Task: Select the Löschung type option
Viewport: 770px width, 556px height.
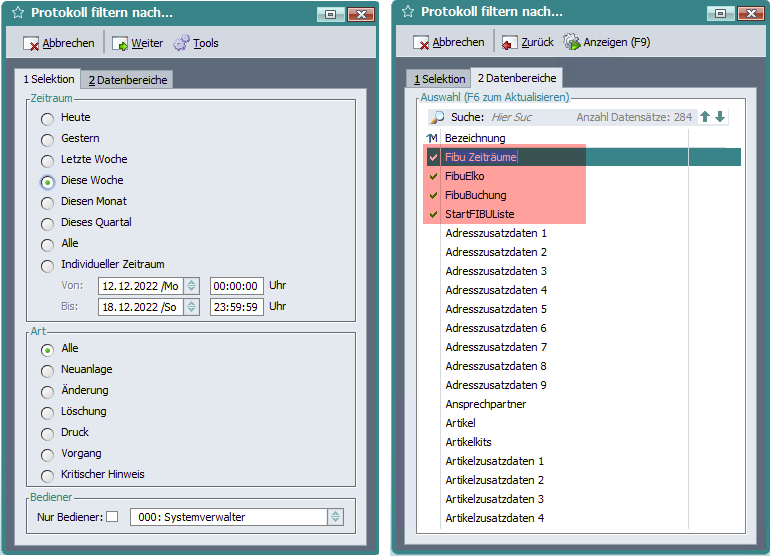Action: pos(47,412)
